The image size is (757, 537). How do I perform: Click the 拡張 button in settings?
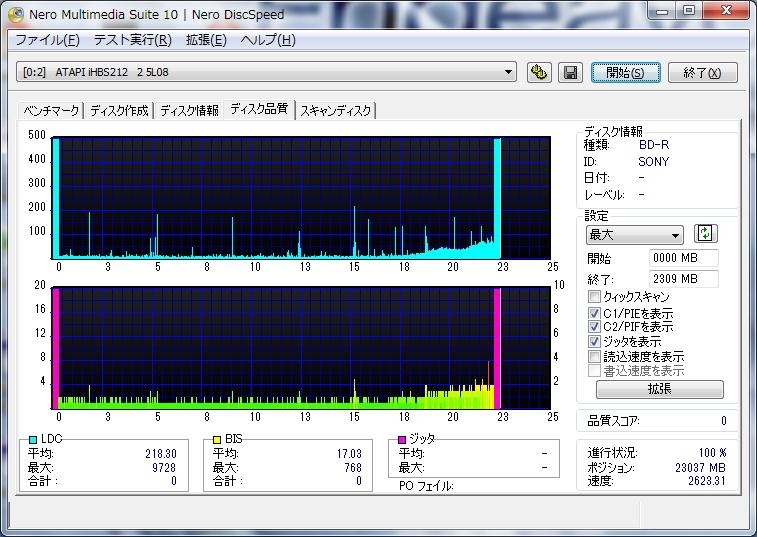(x=659, y=389)
